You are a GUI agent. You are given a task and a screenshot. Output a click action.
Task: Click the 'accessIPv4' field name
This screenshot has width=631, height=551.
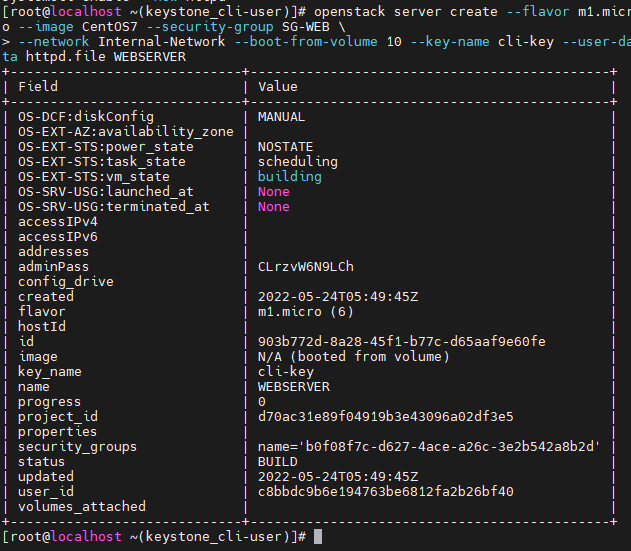58,222
